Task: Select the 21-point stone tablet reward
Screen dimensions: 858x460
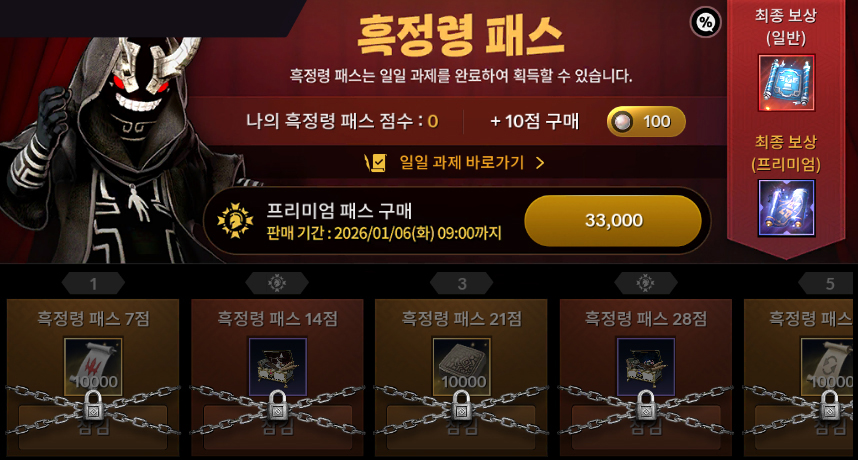Action: (462, 366)
